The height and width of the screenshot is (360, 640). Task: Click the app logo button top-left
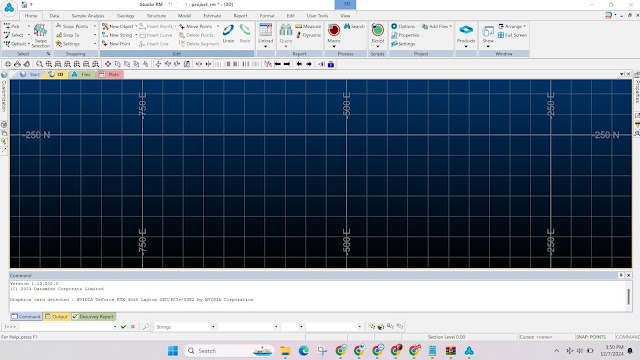9,7
